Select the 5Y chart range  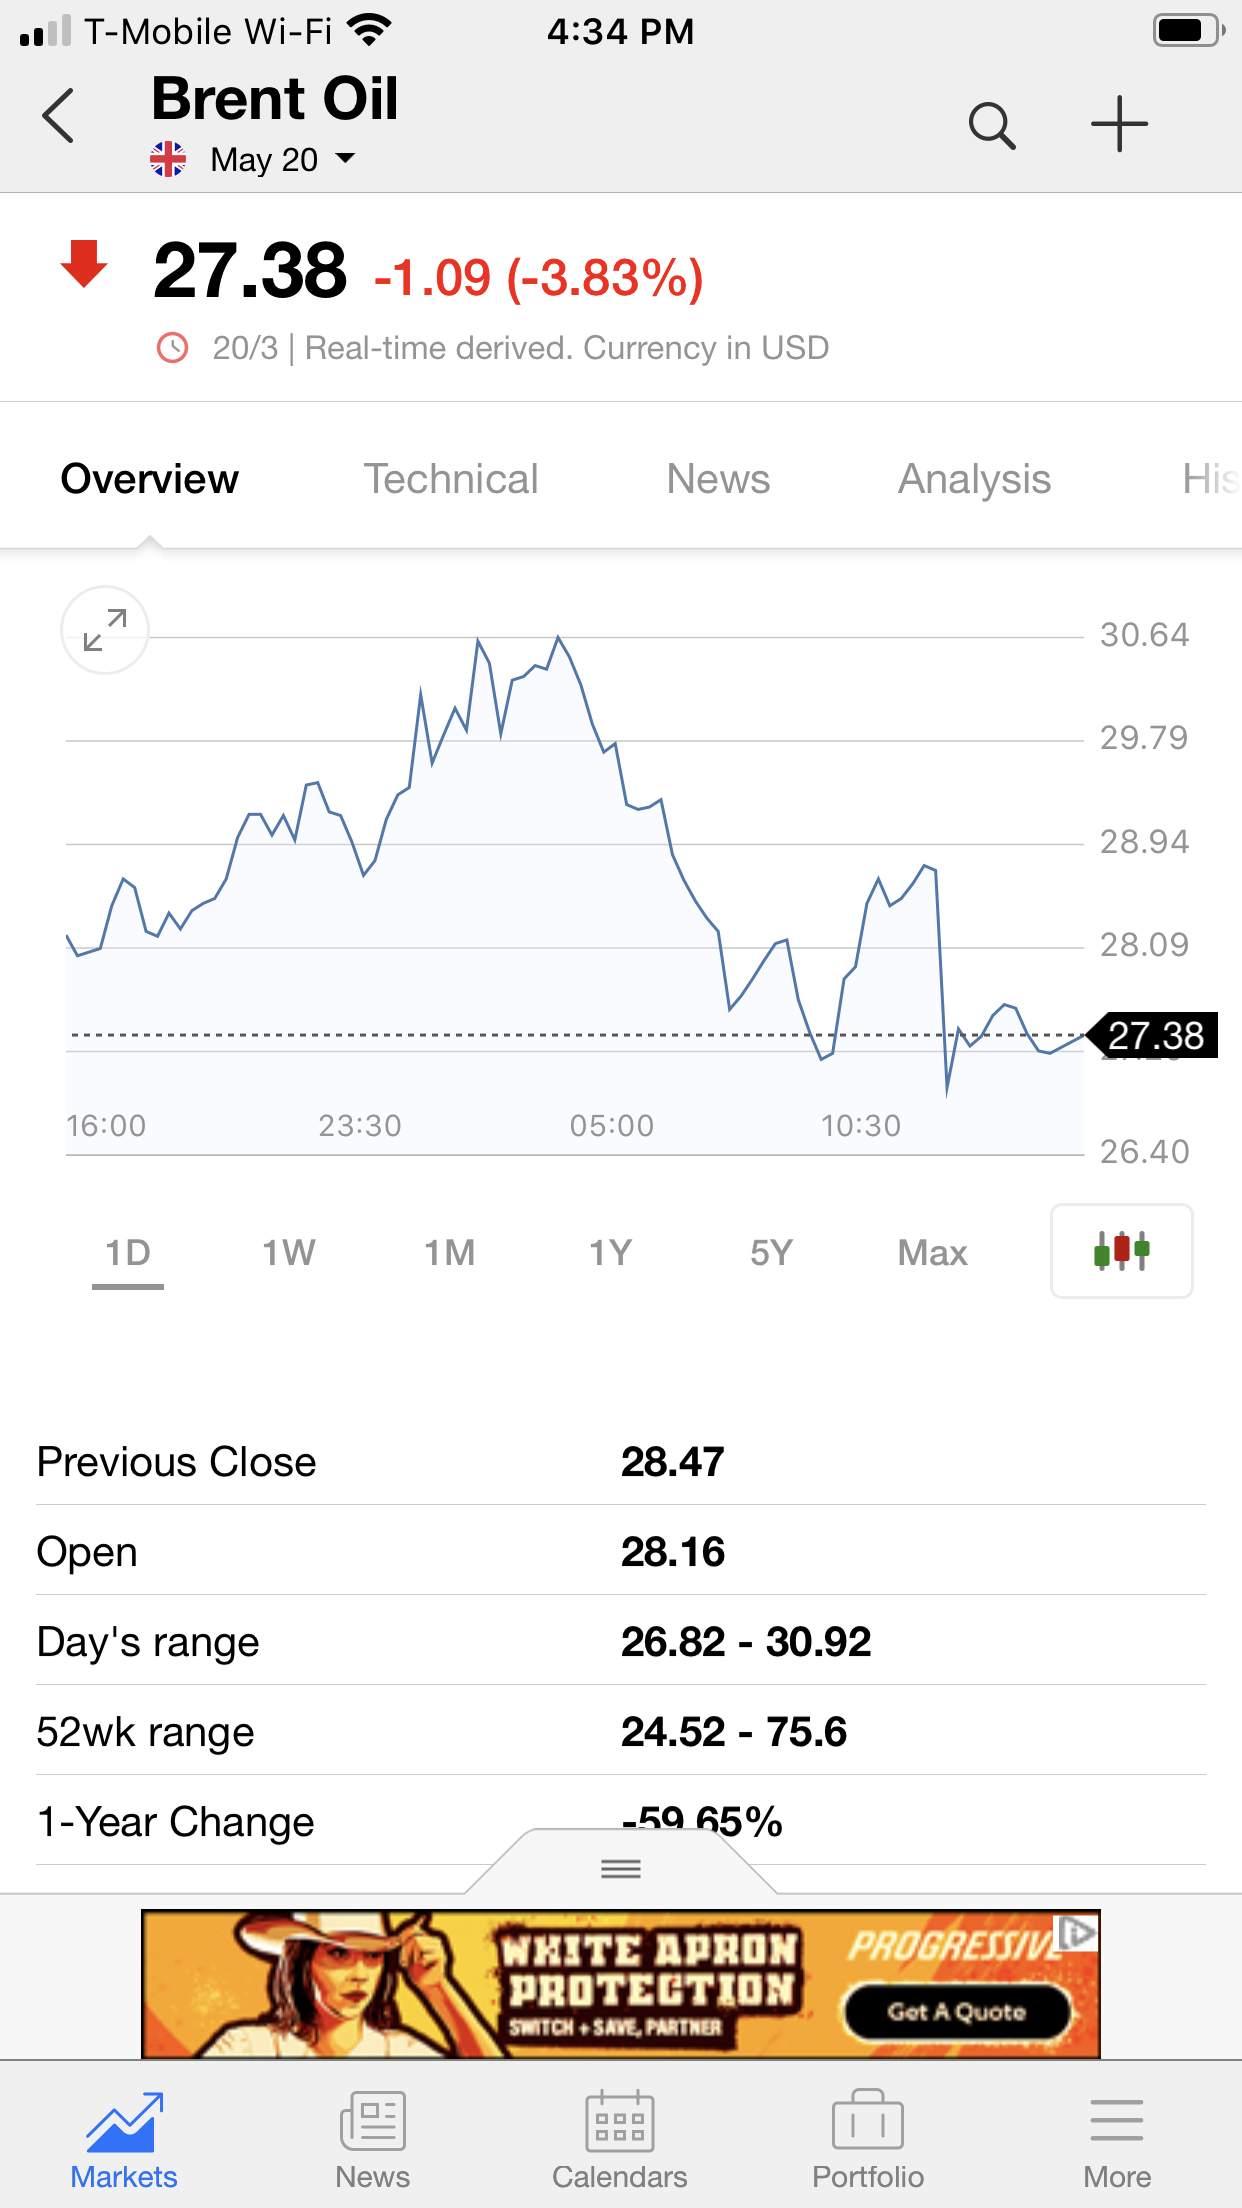coord(771,1252)
